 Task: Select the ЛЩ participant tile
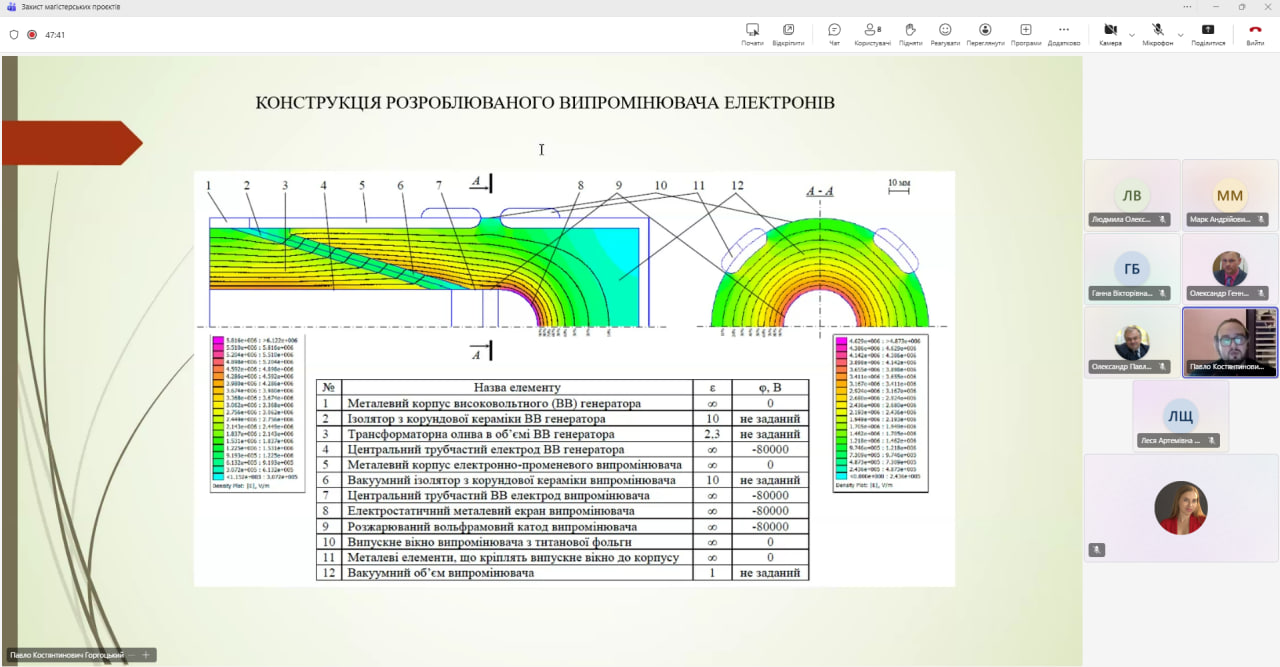tap(1180, 415)
